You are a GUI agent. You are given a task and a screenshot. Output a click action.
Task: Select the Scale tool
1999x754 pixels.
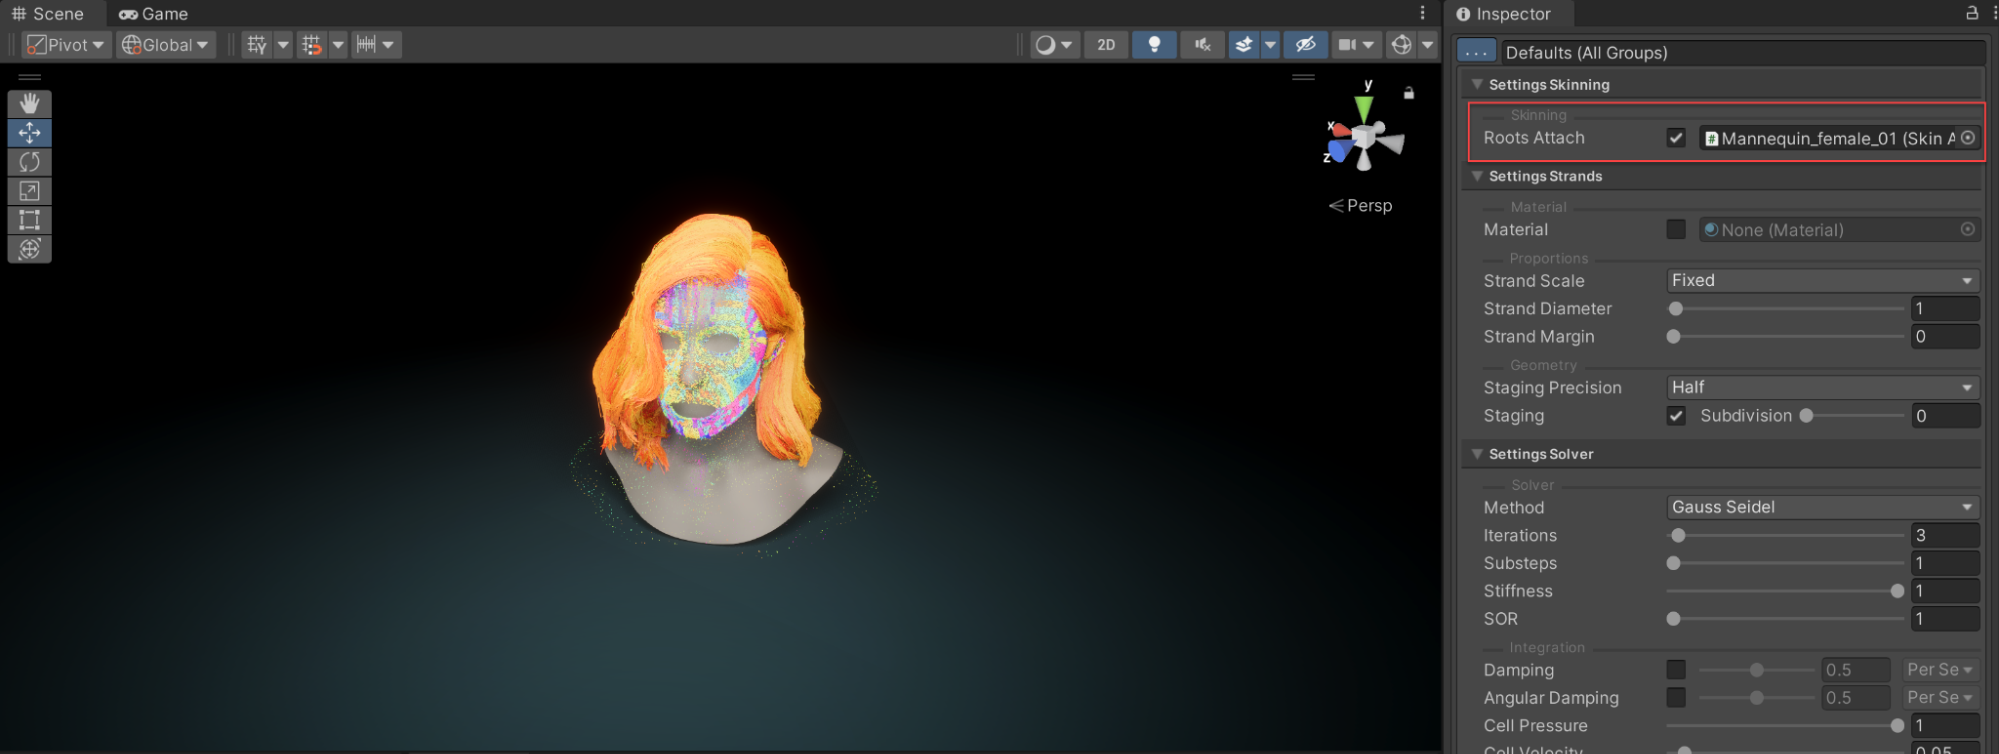(29, 191)
